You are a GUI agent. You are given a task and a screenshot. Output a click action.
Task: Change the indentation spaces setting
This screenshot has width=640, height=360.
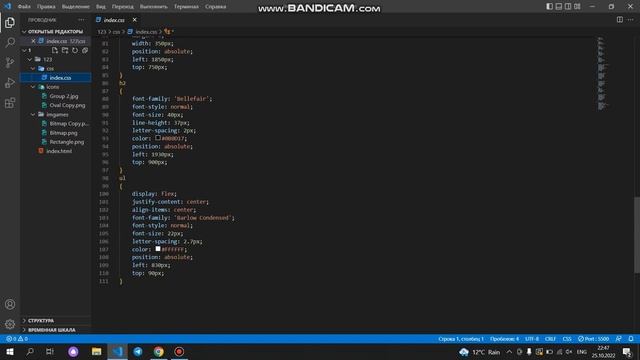pos(504,339)
